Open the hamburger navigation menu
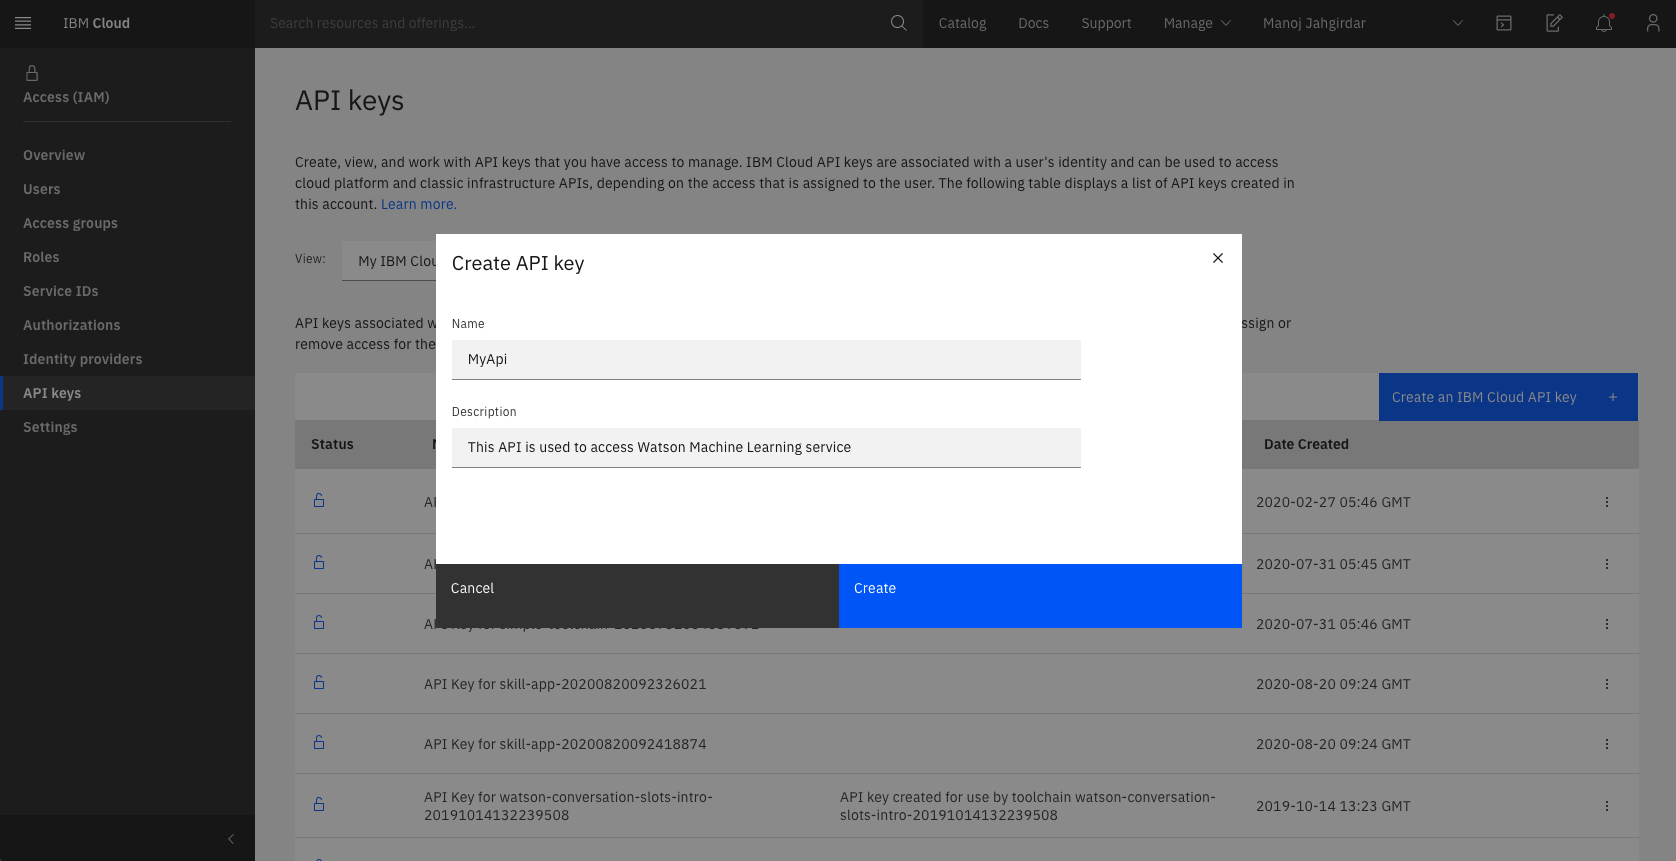 (23, 23)
